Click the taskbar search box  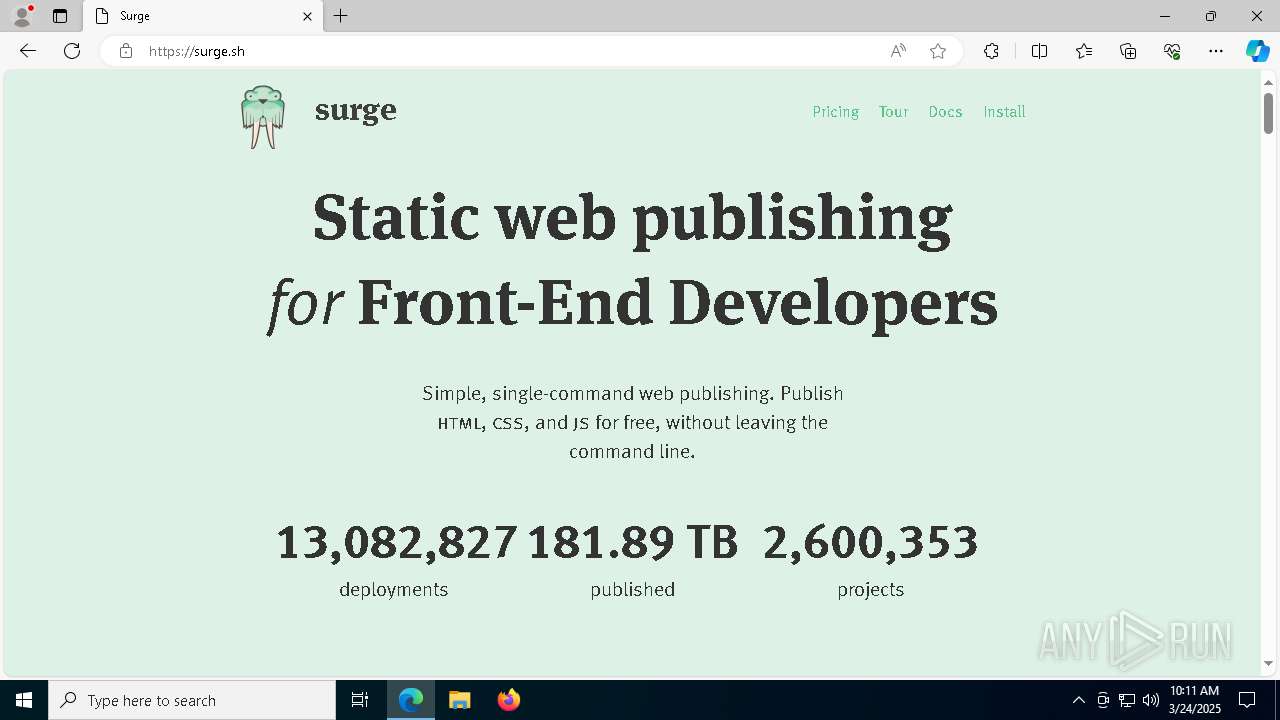pyautogui.click(x=192, y=700)
